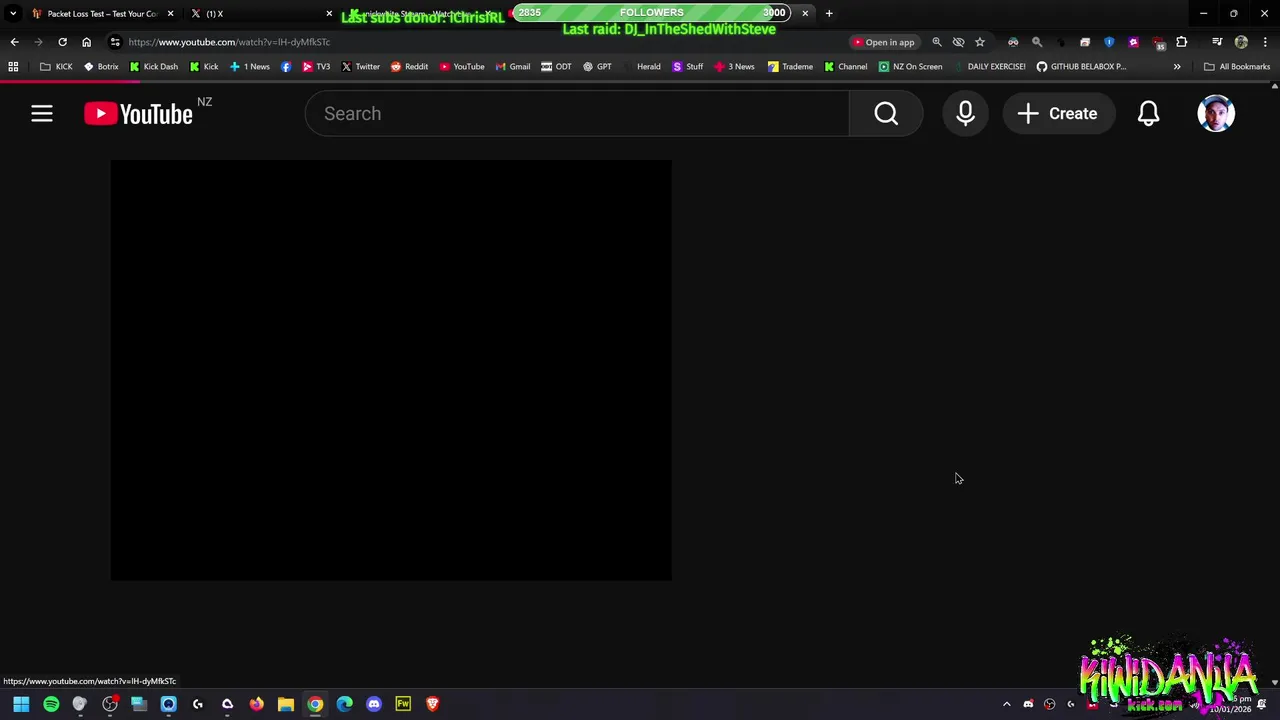This screenshot has width=1280, height=720.
Task: Open File Explorer from taskbar
Action: click(x=286, y=704)
